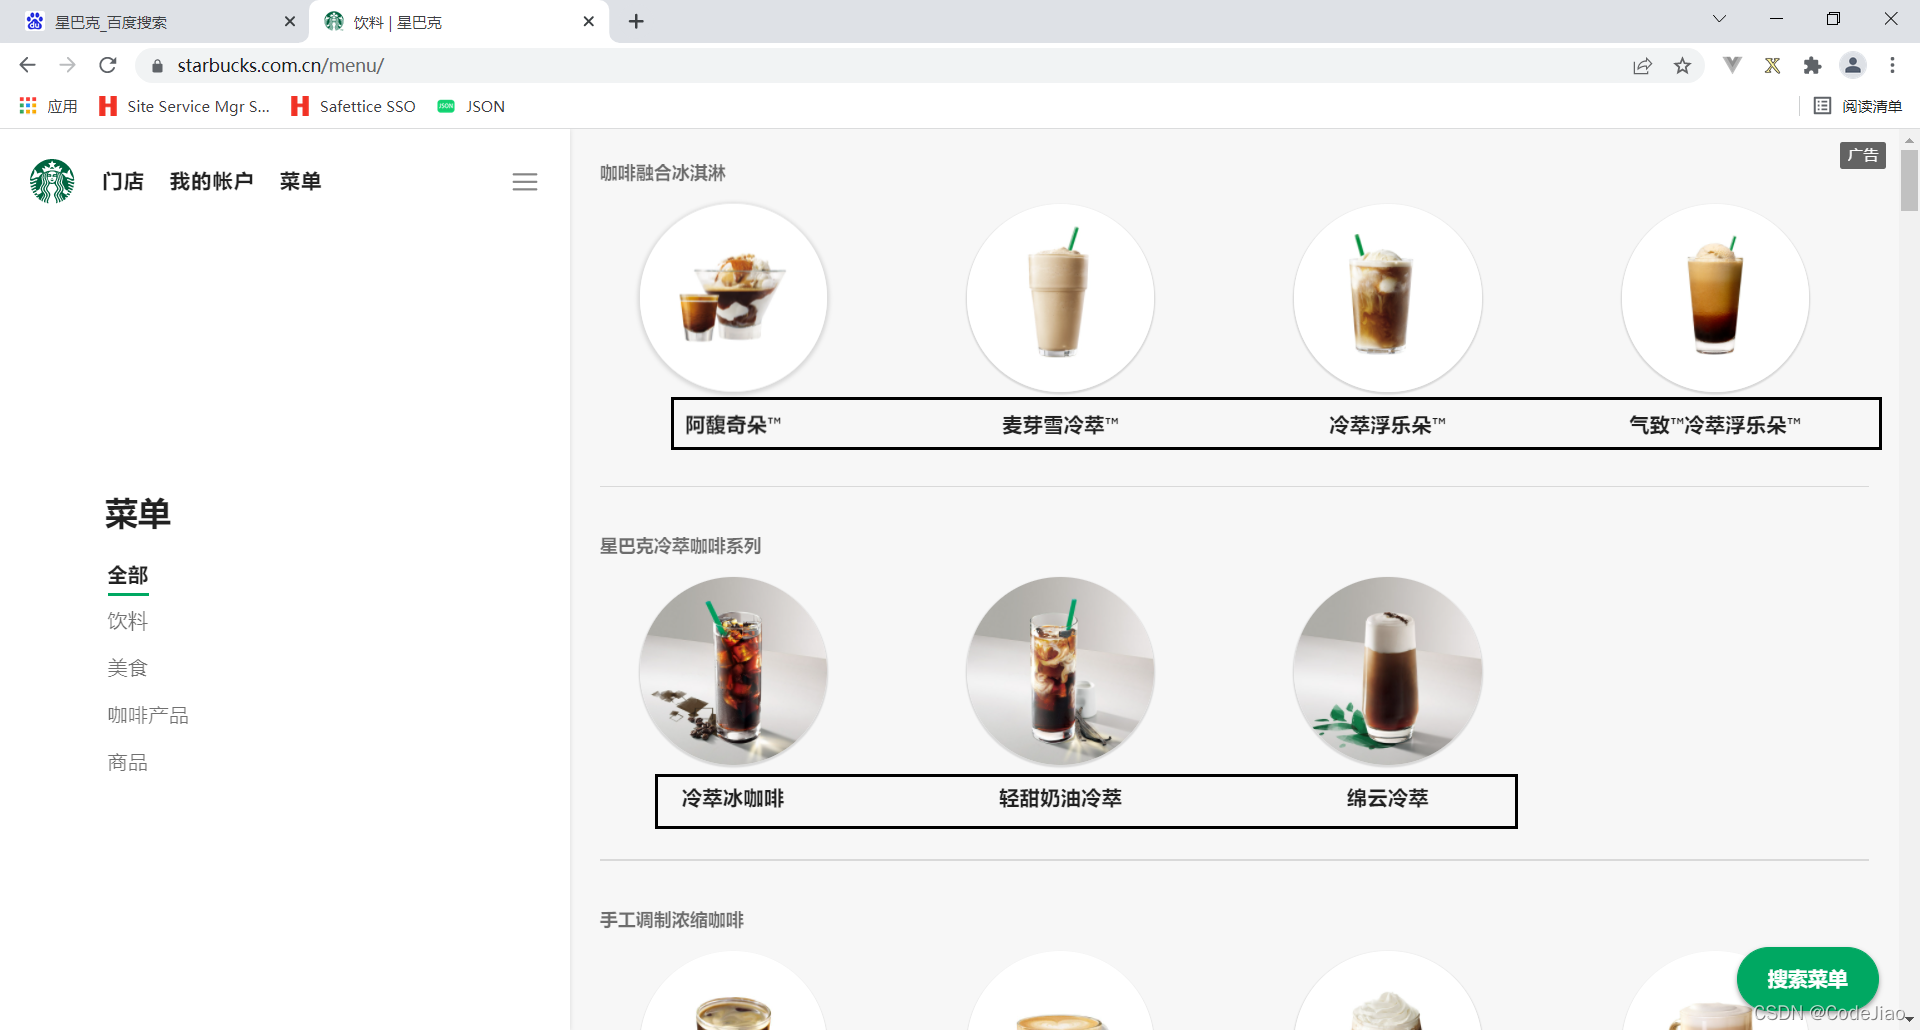1920x1030 pixels.
Task: Close the 饮料 | 星巴克 tab
Action: (x=589, y=21)
